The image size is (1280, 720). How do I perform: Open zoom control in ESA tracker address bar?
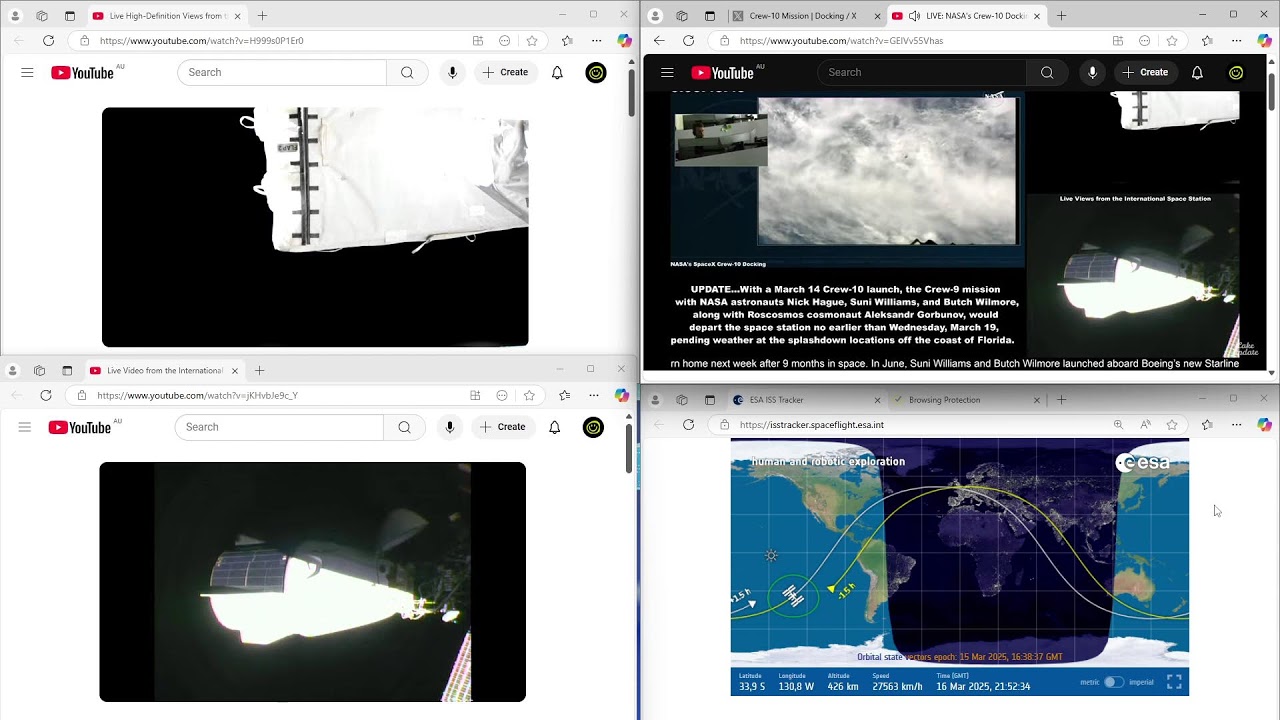(x=1118, y=425)
